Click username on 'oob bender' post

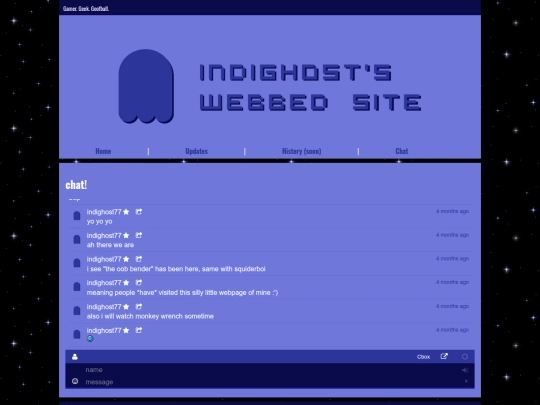pos(104,259)
